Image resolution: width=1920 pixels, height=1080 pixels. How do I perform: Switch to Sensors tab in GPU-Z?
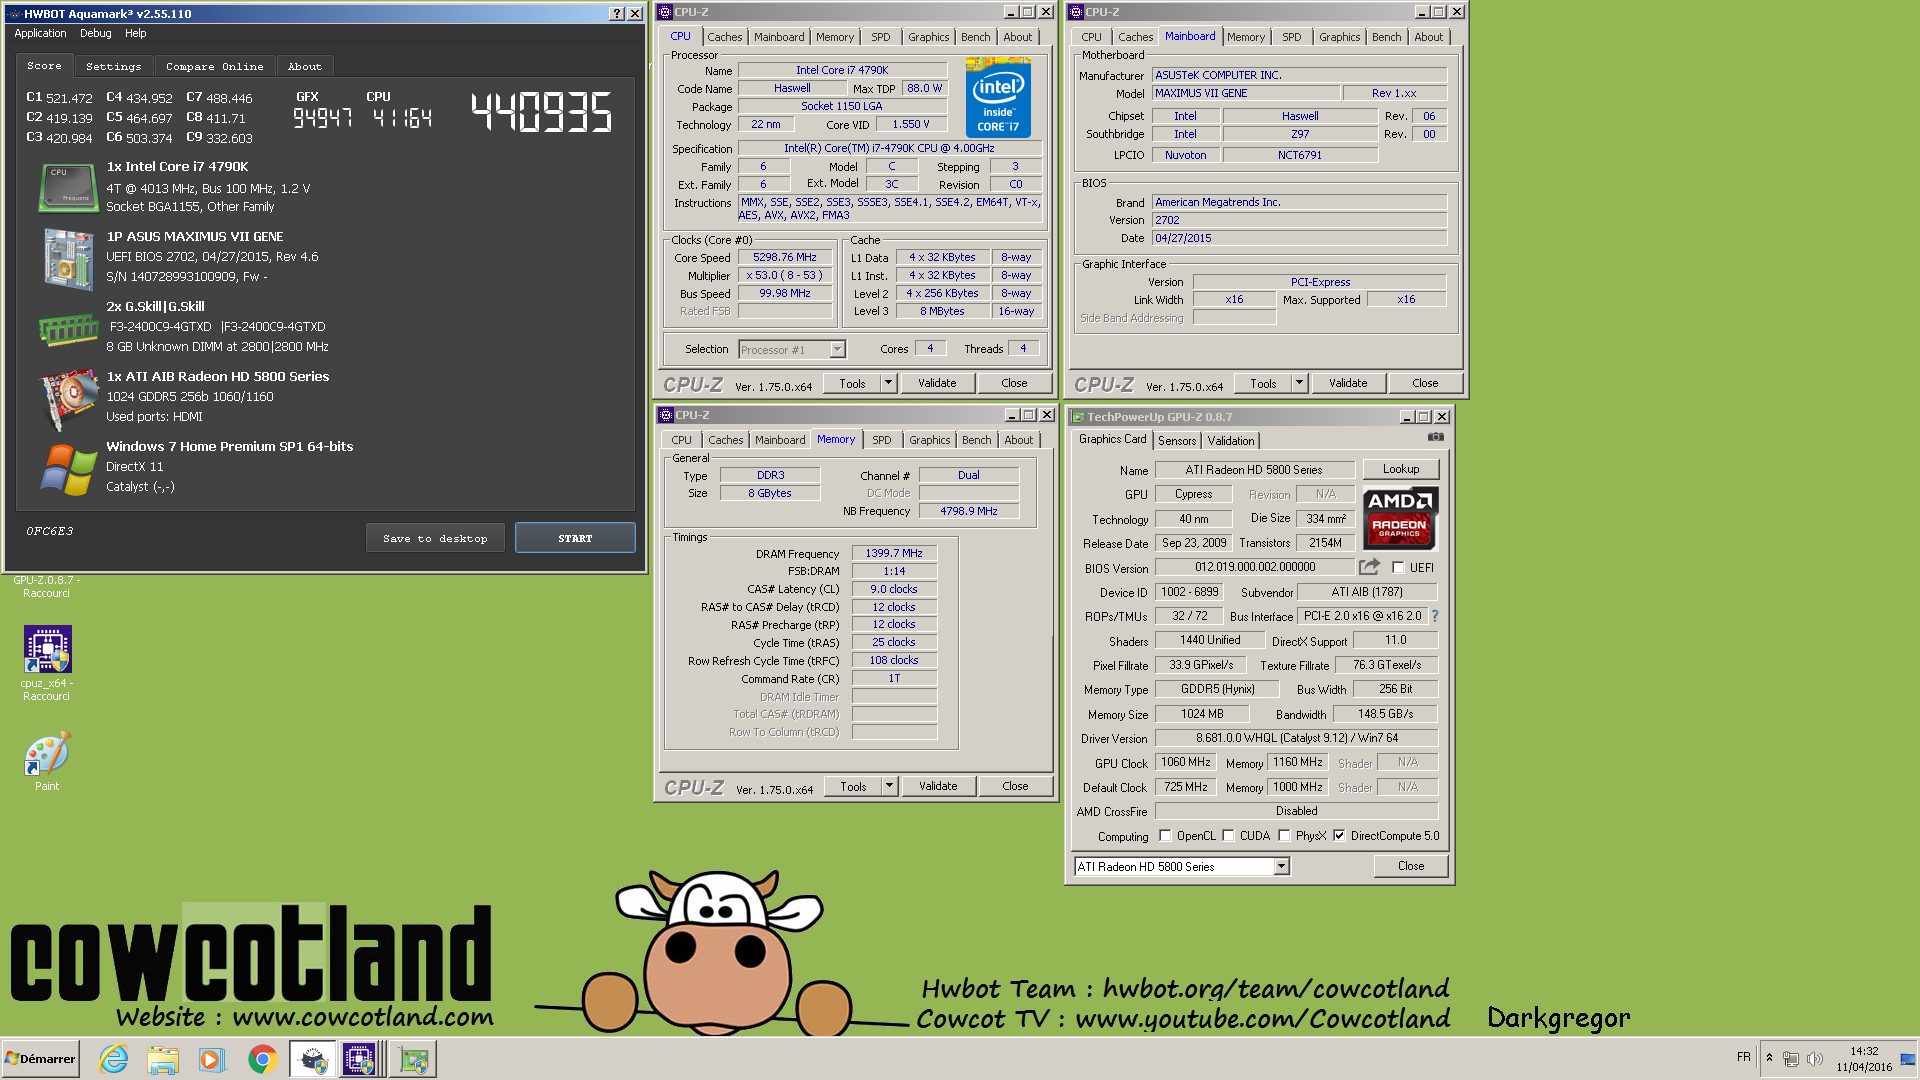(1177, 441)
